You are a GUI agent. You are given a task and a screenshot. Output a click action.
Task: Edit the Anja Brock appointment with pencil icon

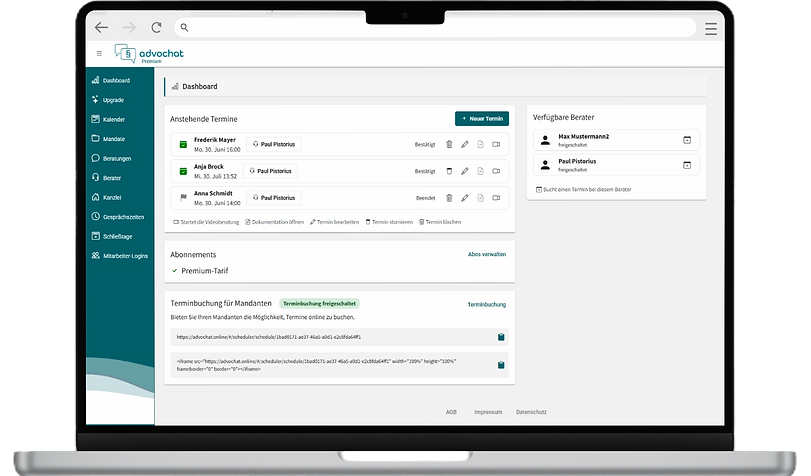tap(464, 171)
